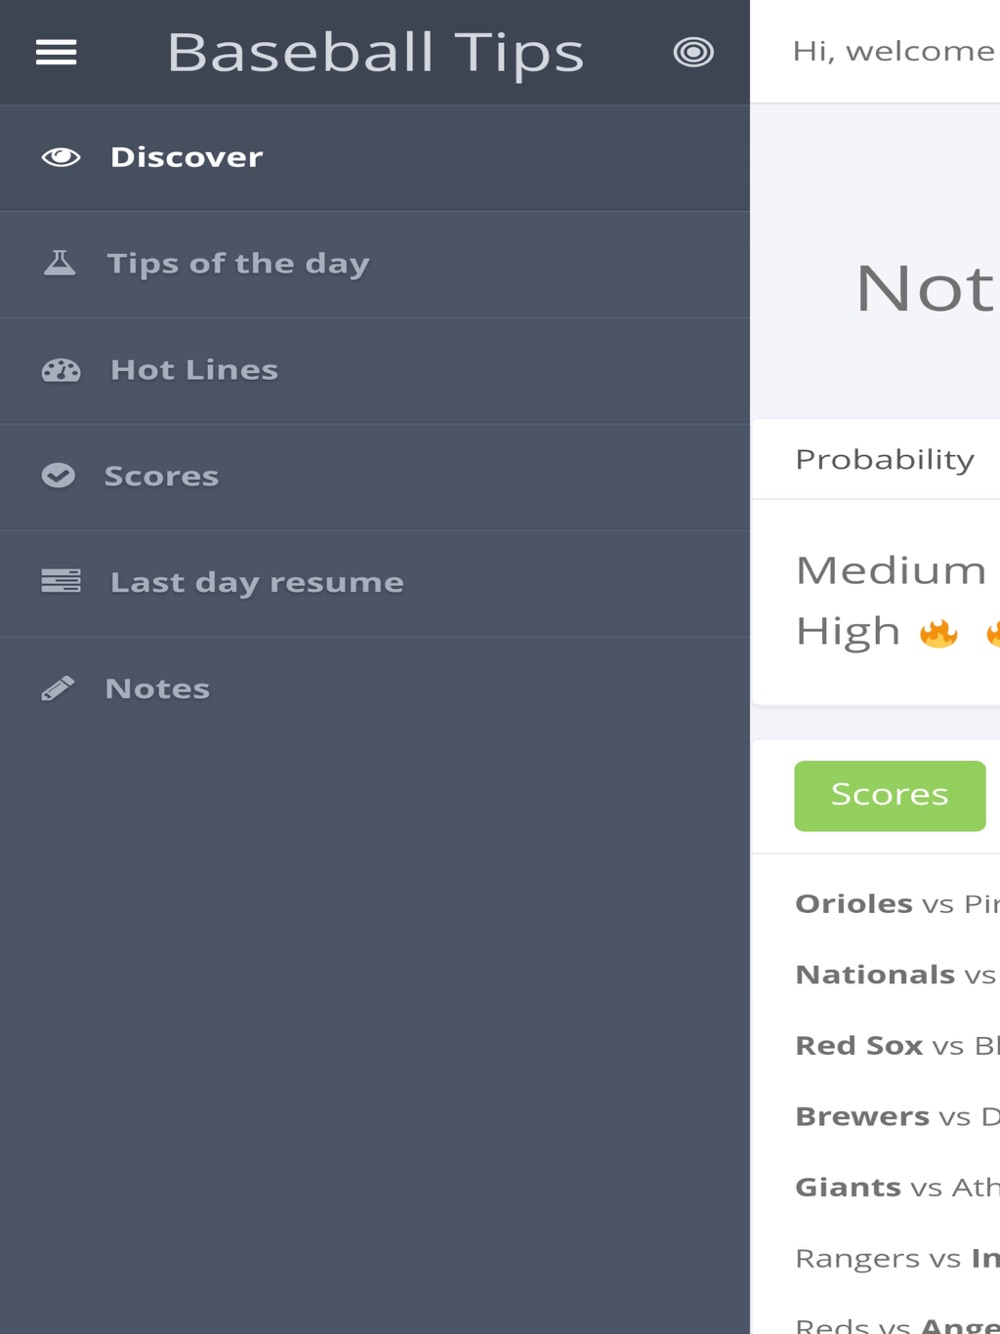Viewport: 1000px width, 1334px height.
Task: Click the eye icon next to Discover
Action: click(x=61, y=157)
